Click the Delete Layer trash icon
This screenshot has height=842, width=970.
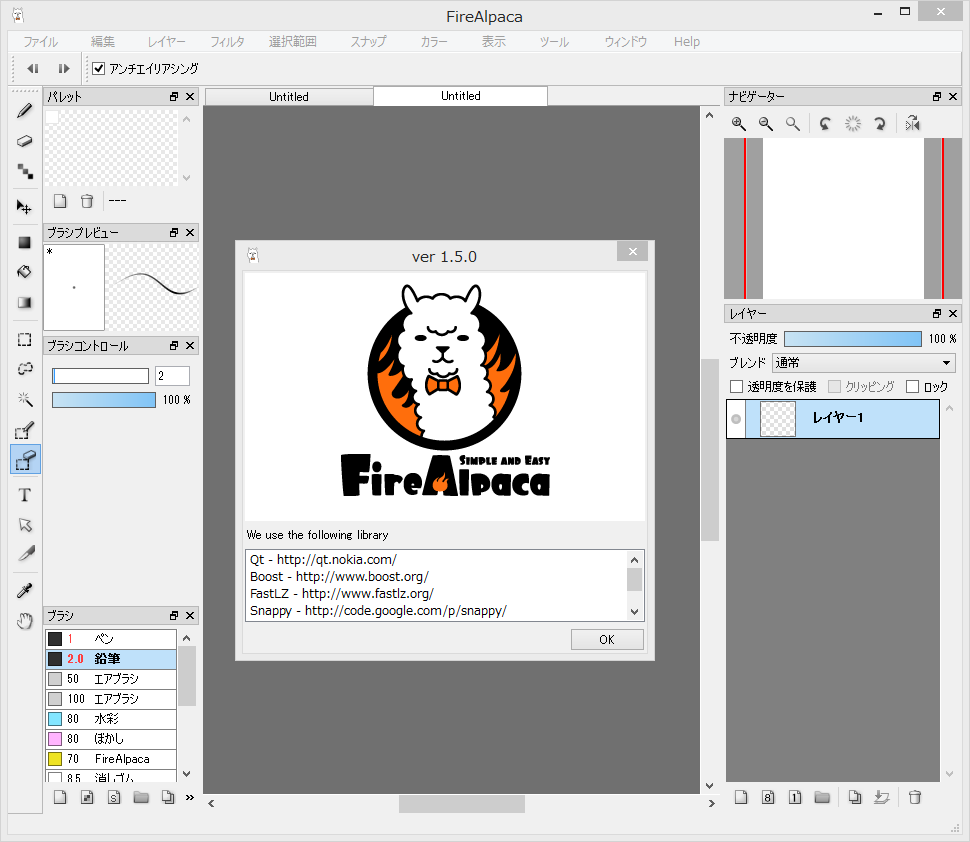coord(914,797)
